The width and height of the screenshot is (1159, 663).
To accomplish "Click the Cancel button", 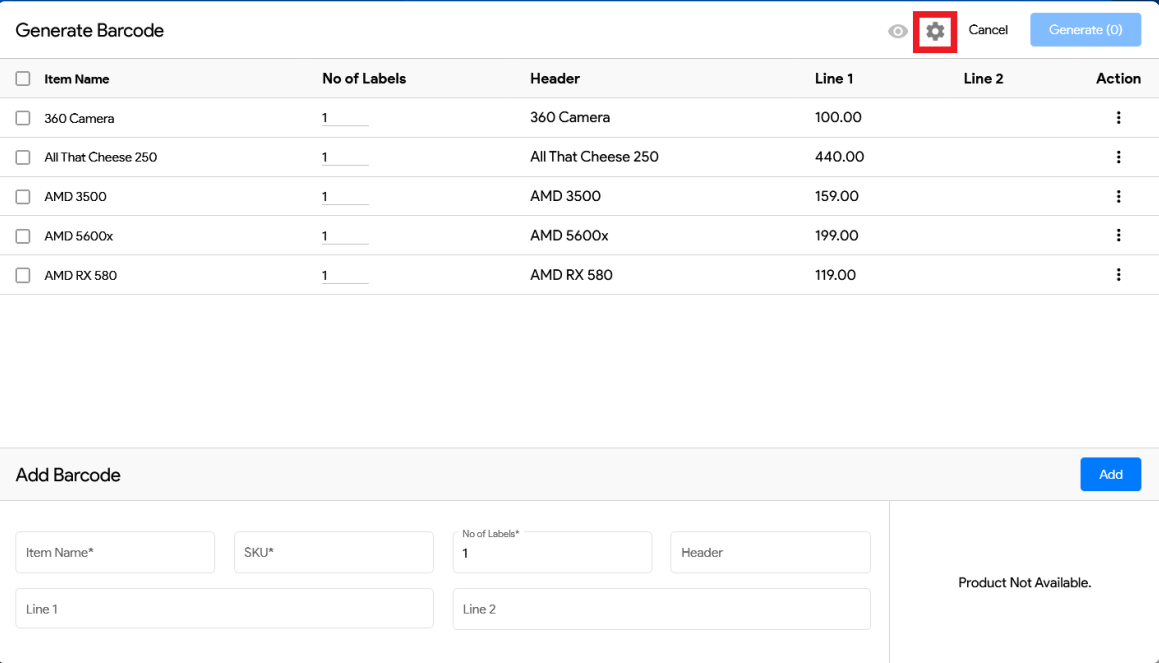I will pos(988,30).
